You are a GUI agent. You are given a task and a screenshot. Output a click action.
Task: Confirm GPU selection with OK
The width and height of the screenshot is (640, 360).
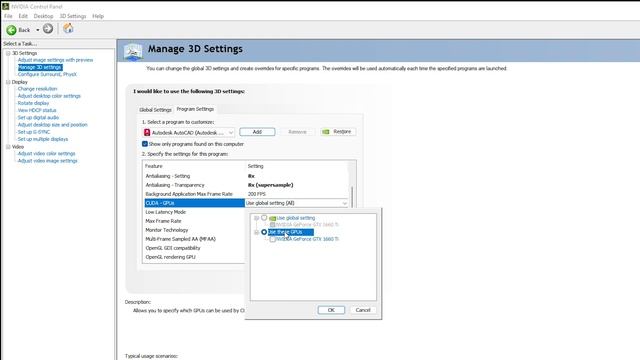click(331, 310)
